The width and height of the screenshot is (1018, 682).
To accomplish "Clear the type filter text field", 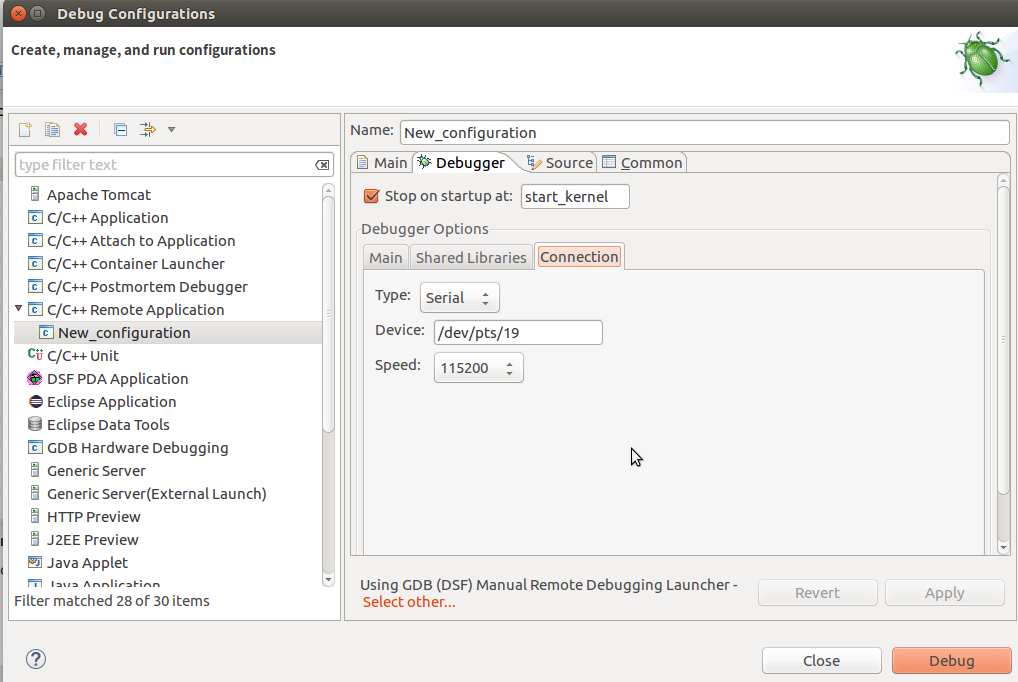I will coord(322,165).
